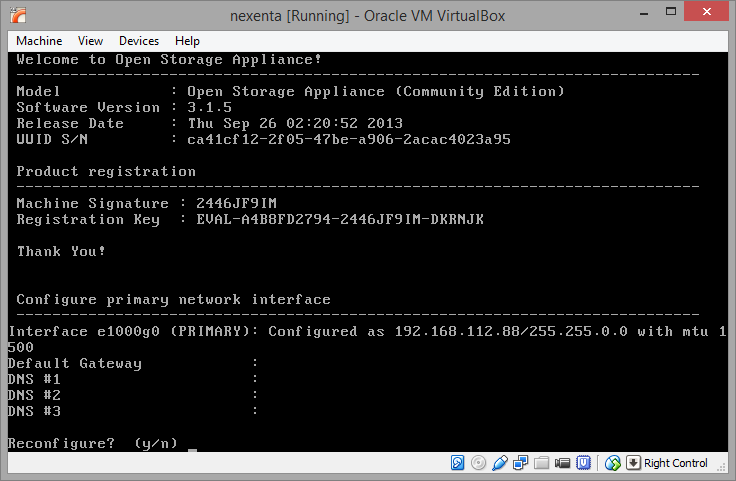Close the nexenta VirtualBox window
The image size is (736, 481).
(x=706, y=12)
